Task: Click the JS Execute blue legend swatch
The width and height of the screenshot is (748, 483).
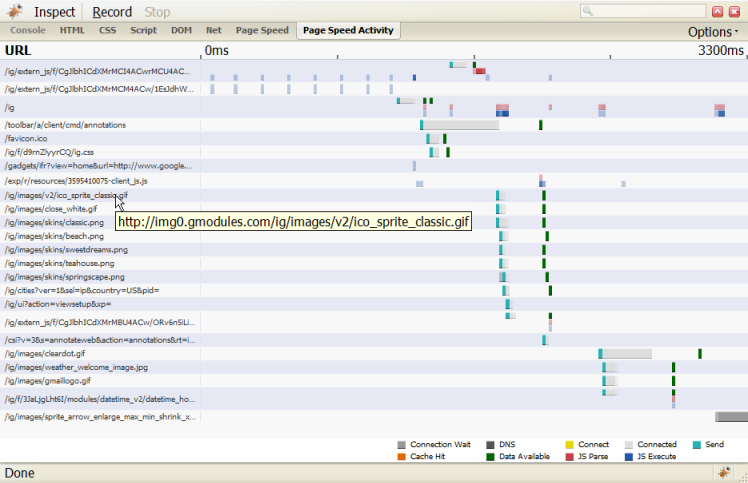Action: pos(628,456)
